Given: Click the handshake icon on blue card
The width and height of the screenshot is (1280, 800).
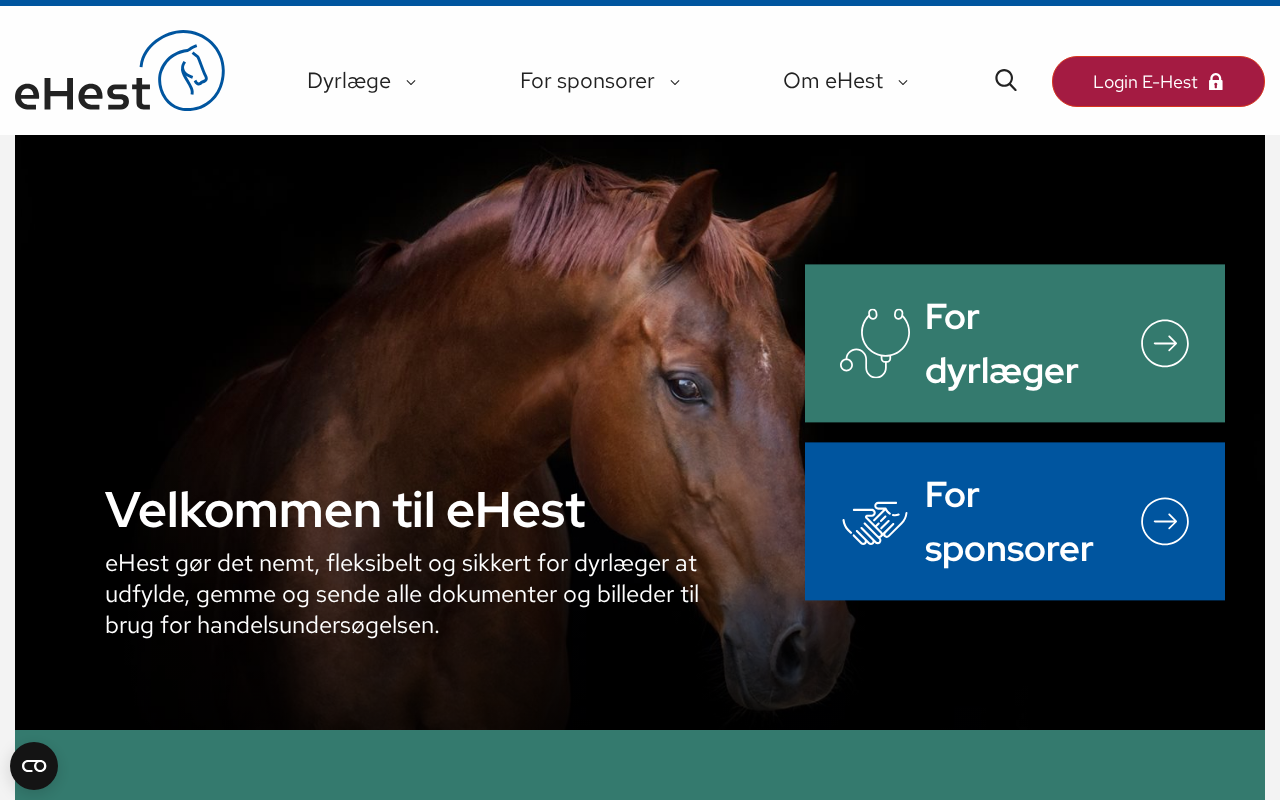Looking at the screenshot, I should click(x=875, y=522).
